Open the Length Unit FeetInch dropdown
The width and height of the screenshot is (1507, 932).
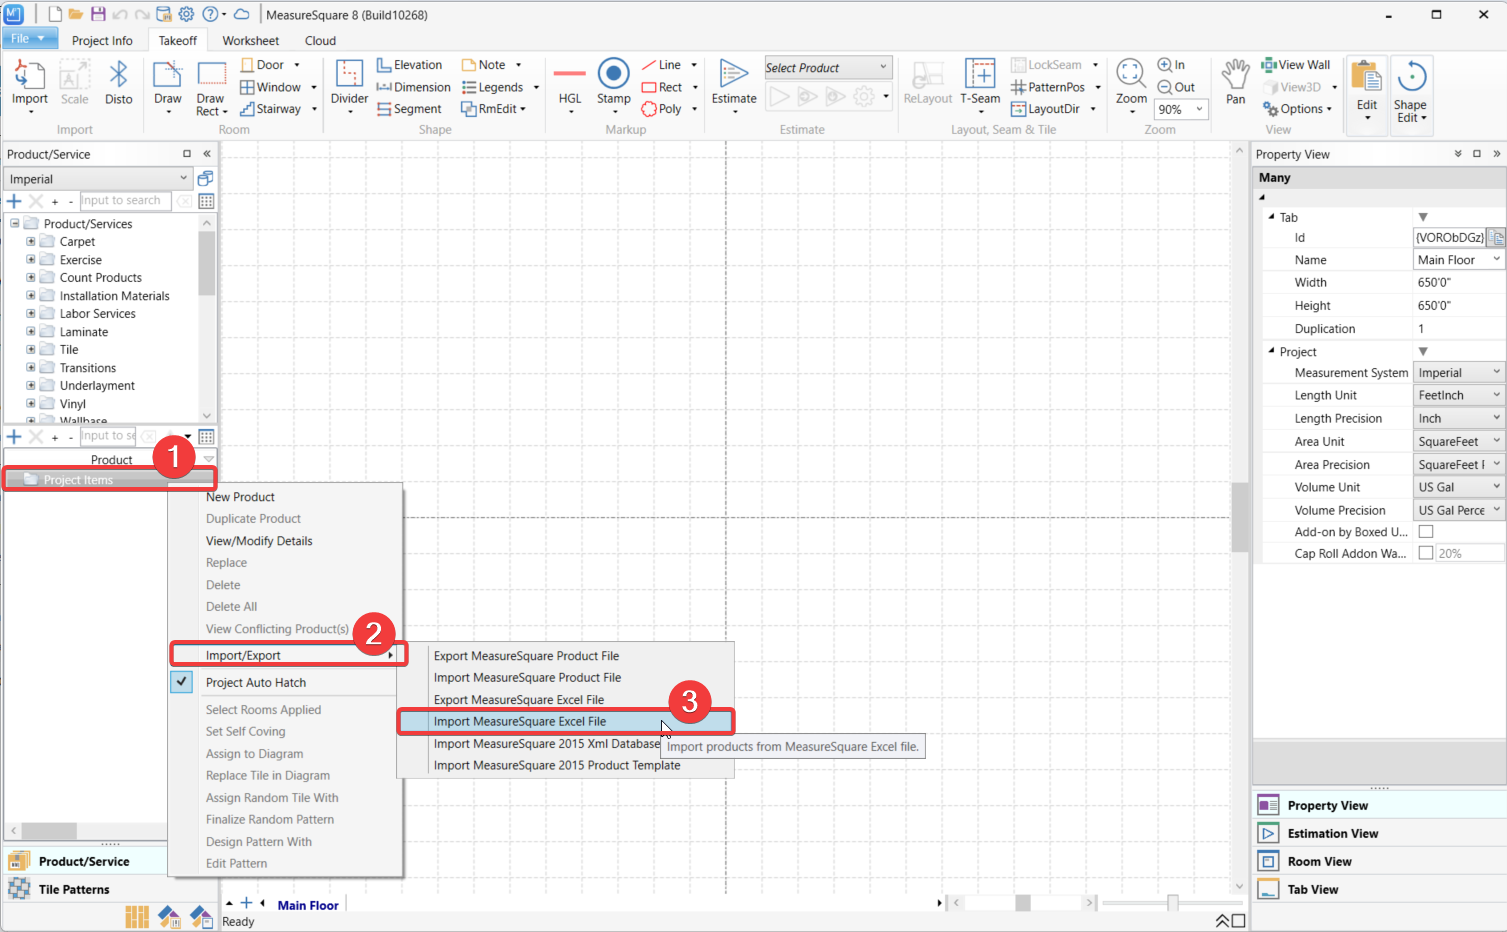coord(1459,395)
